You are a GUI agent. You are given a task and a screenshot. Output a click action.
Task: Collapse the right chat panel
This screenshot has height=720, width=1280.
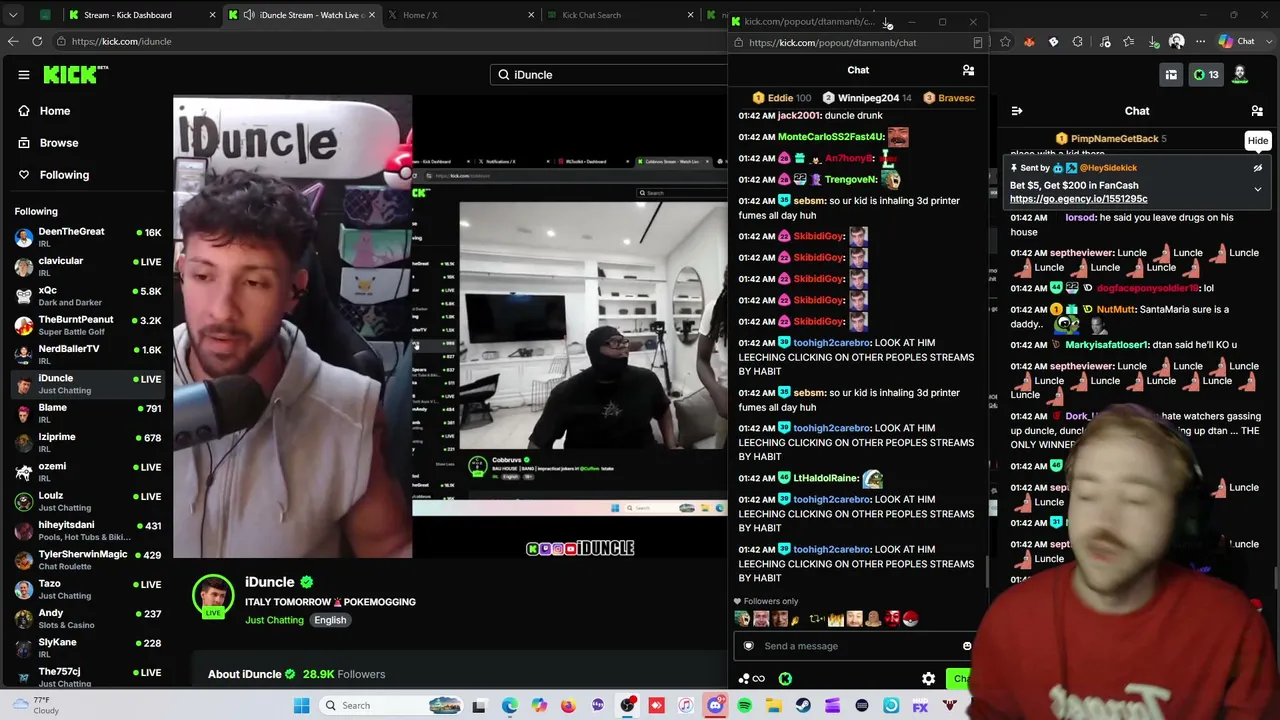coord(1017,111)
